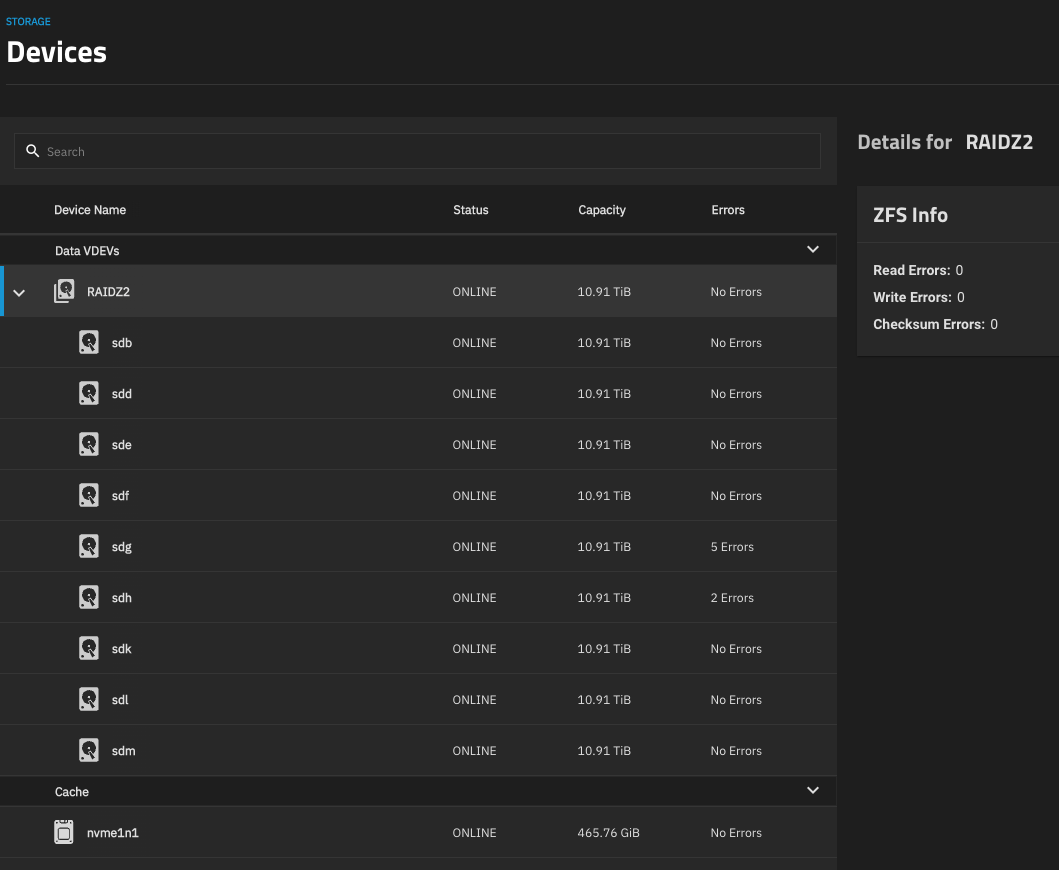This screenshot has width=1059, height=870.
Task: Select the sde device name
Action: click(x=122, y=444)
